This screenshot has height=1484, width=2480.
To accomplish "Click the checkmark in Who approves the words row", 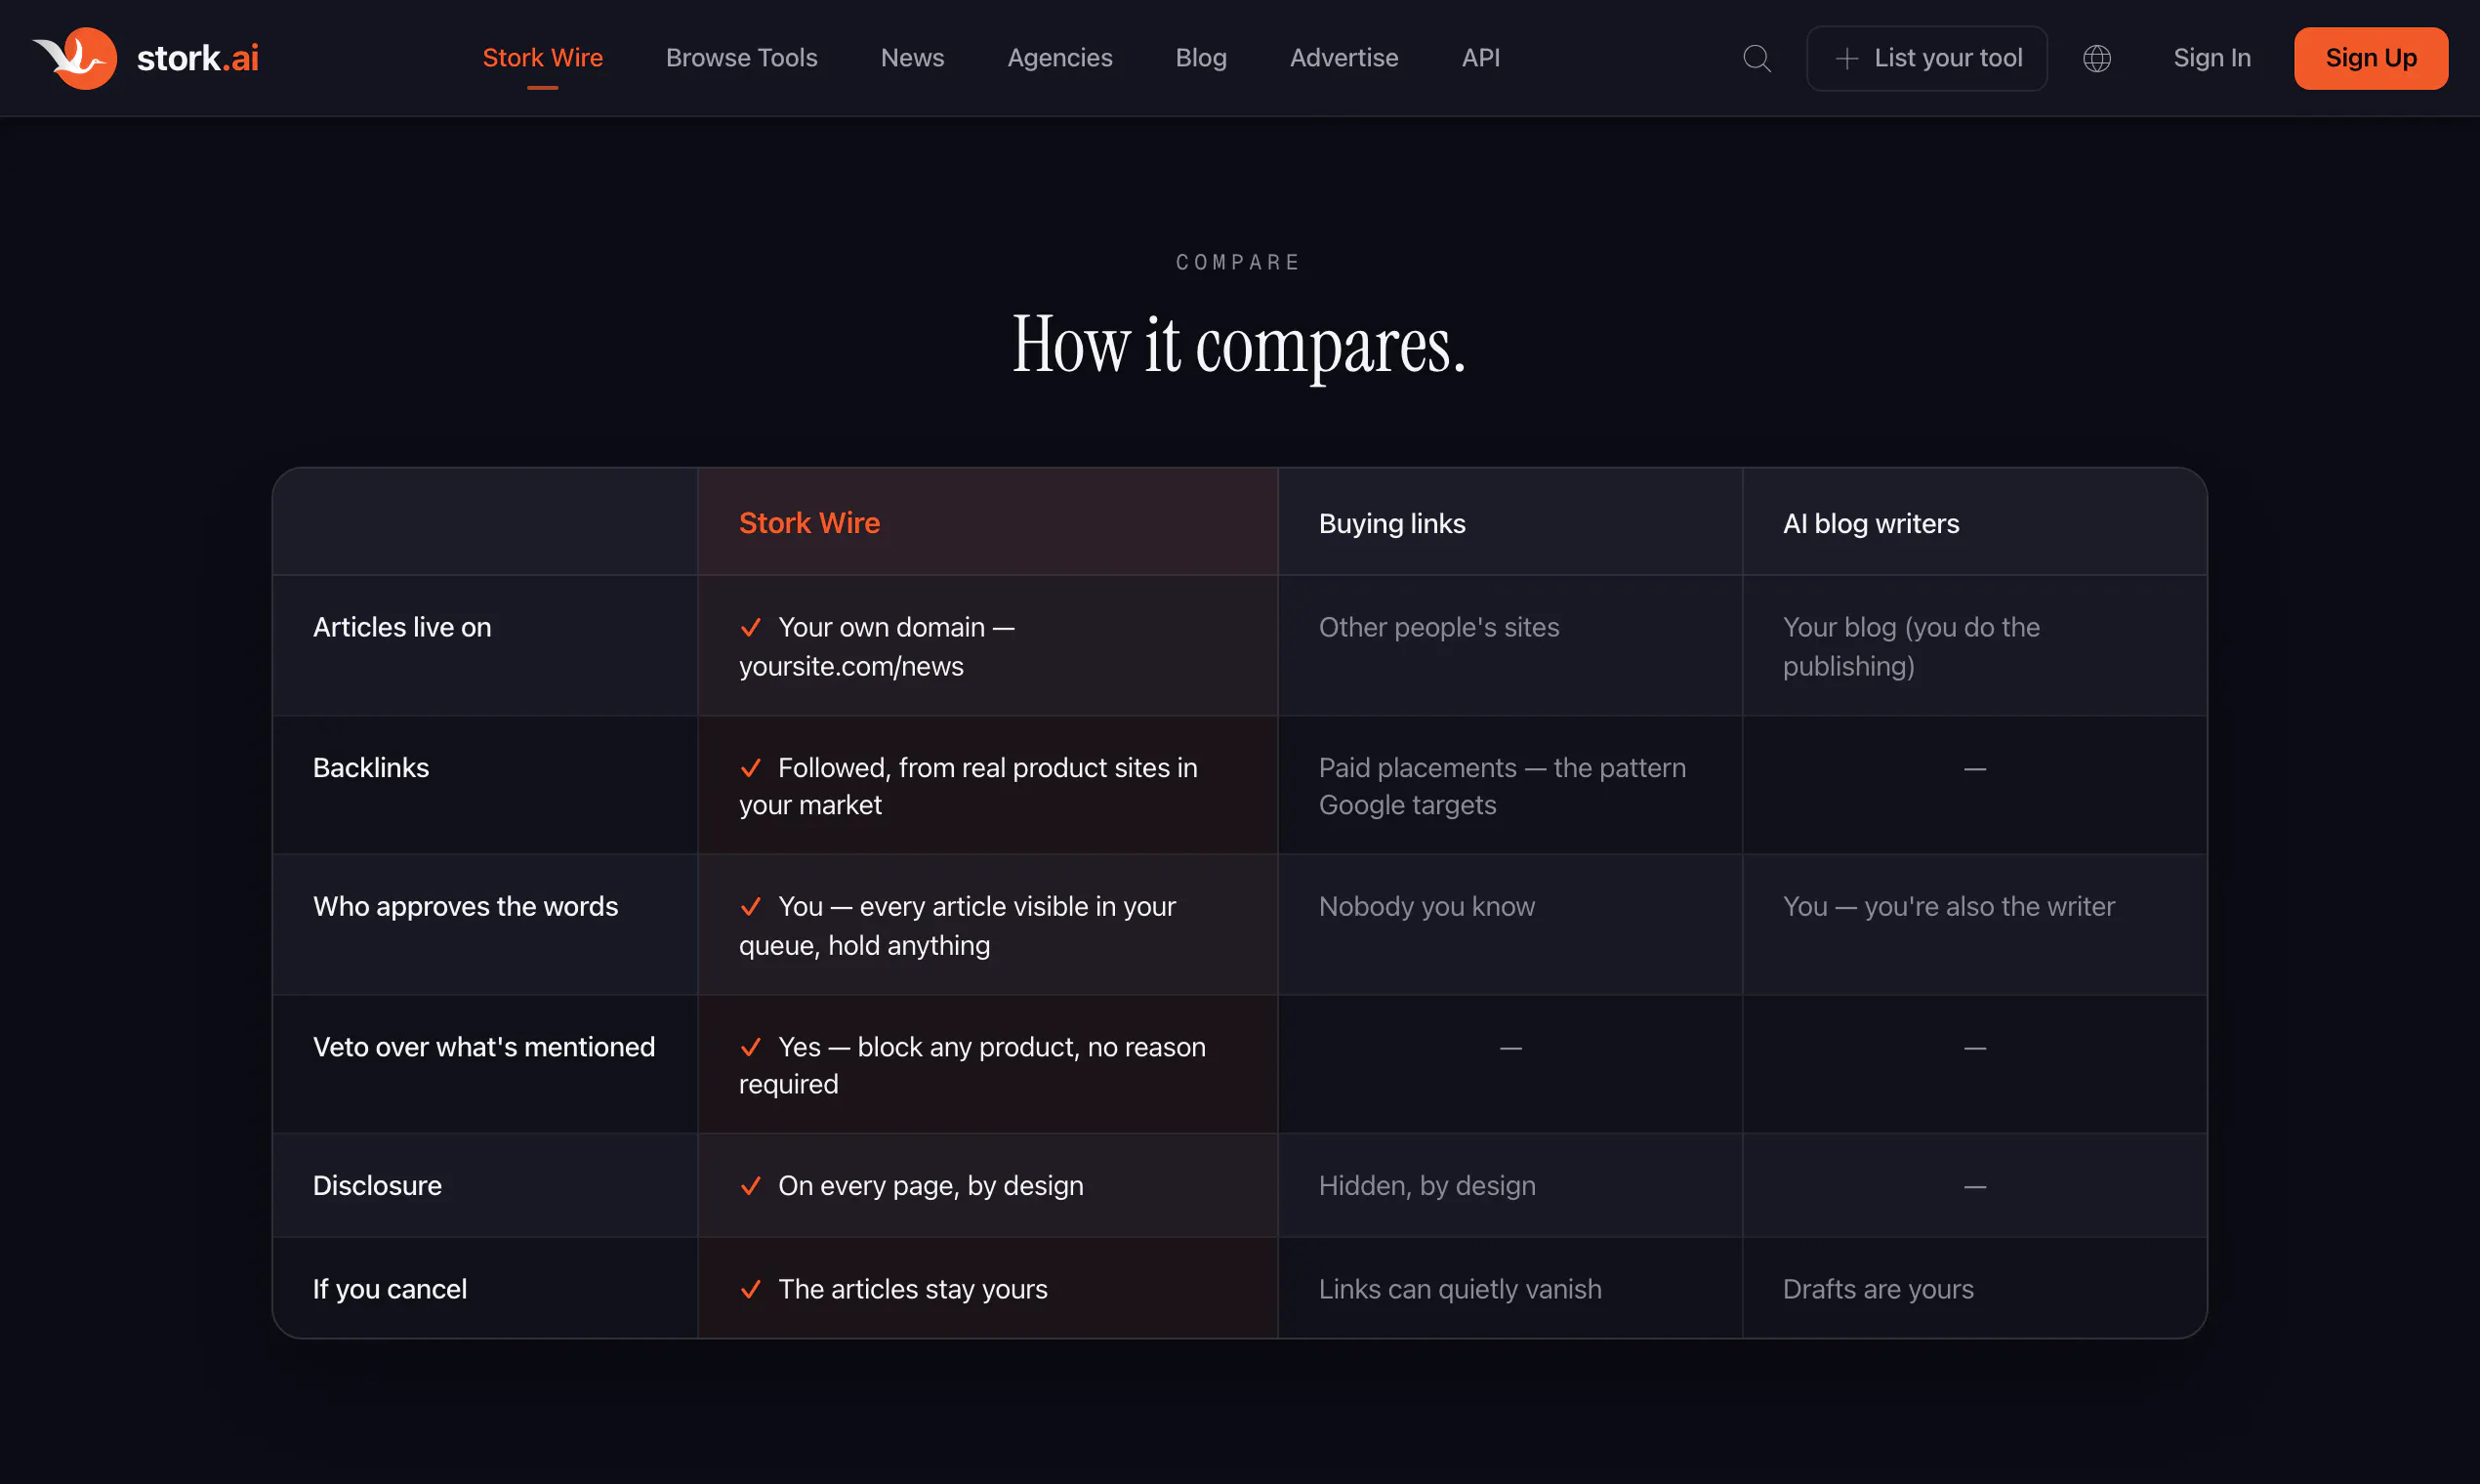I will (x=750, y=907).
